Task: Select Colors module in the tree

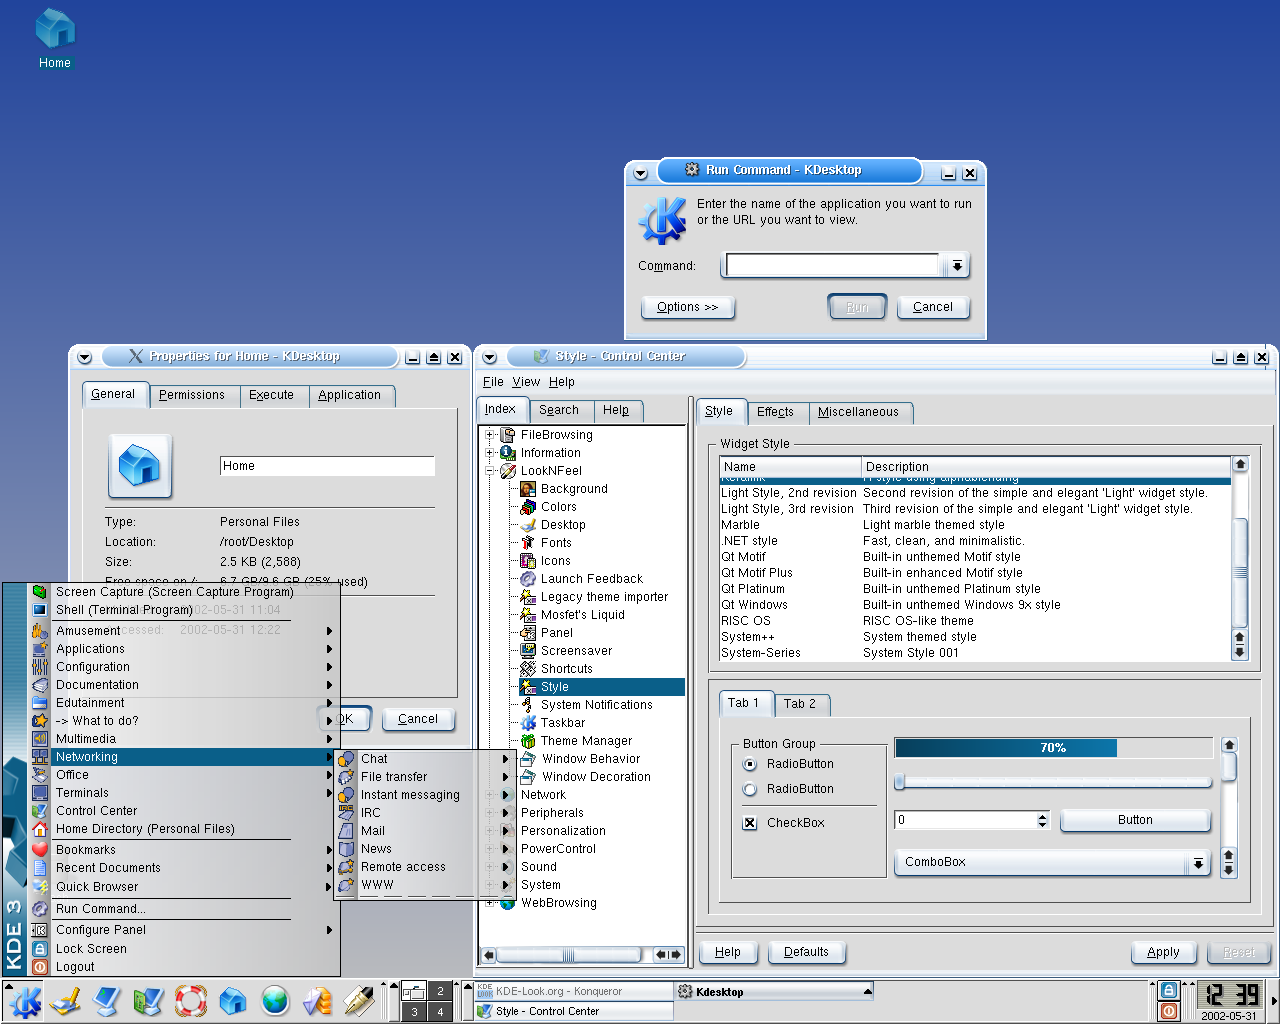Action: click(x=559, y=507)
